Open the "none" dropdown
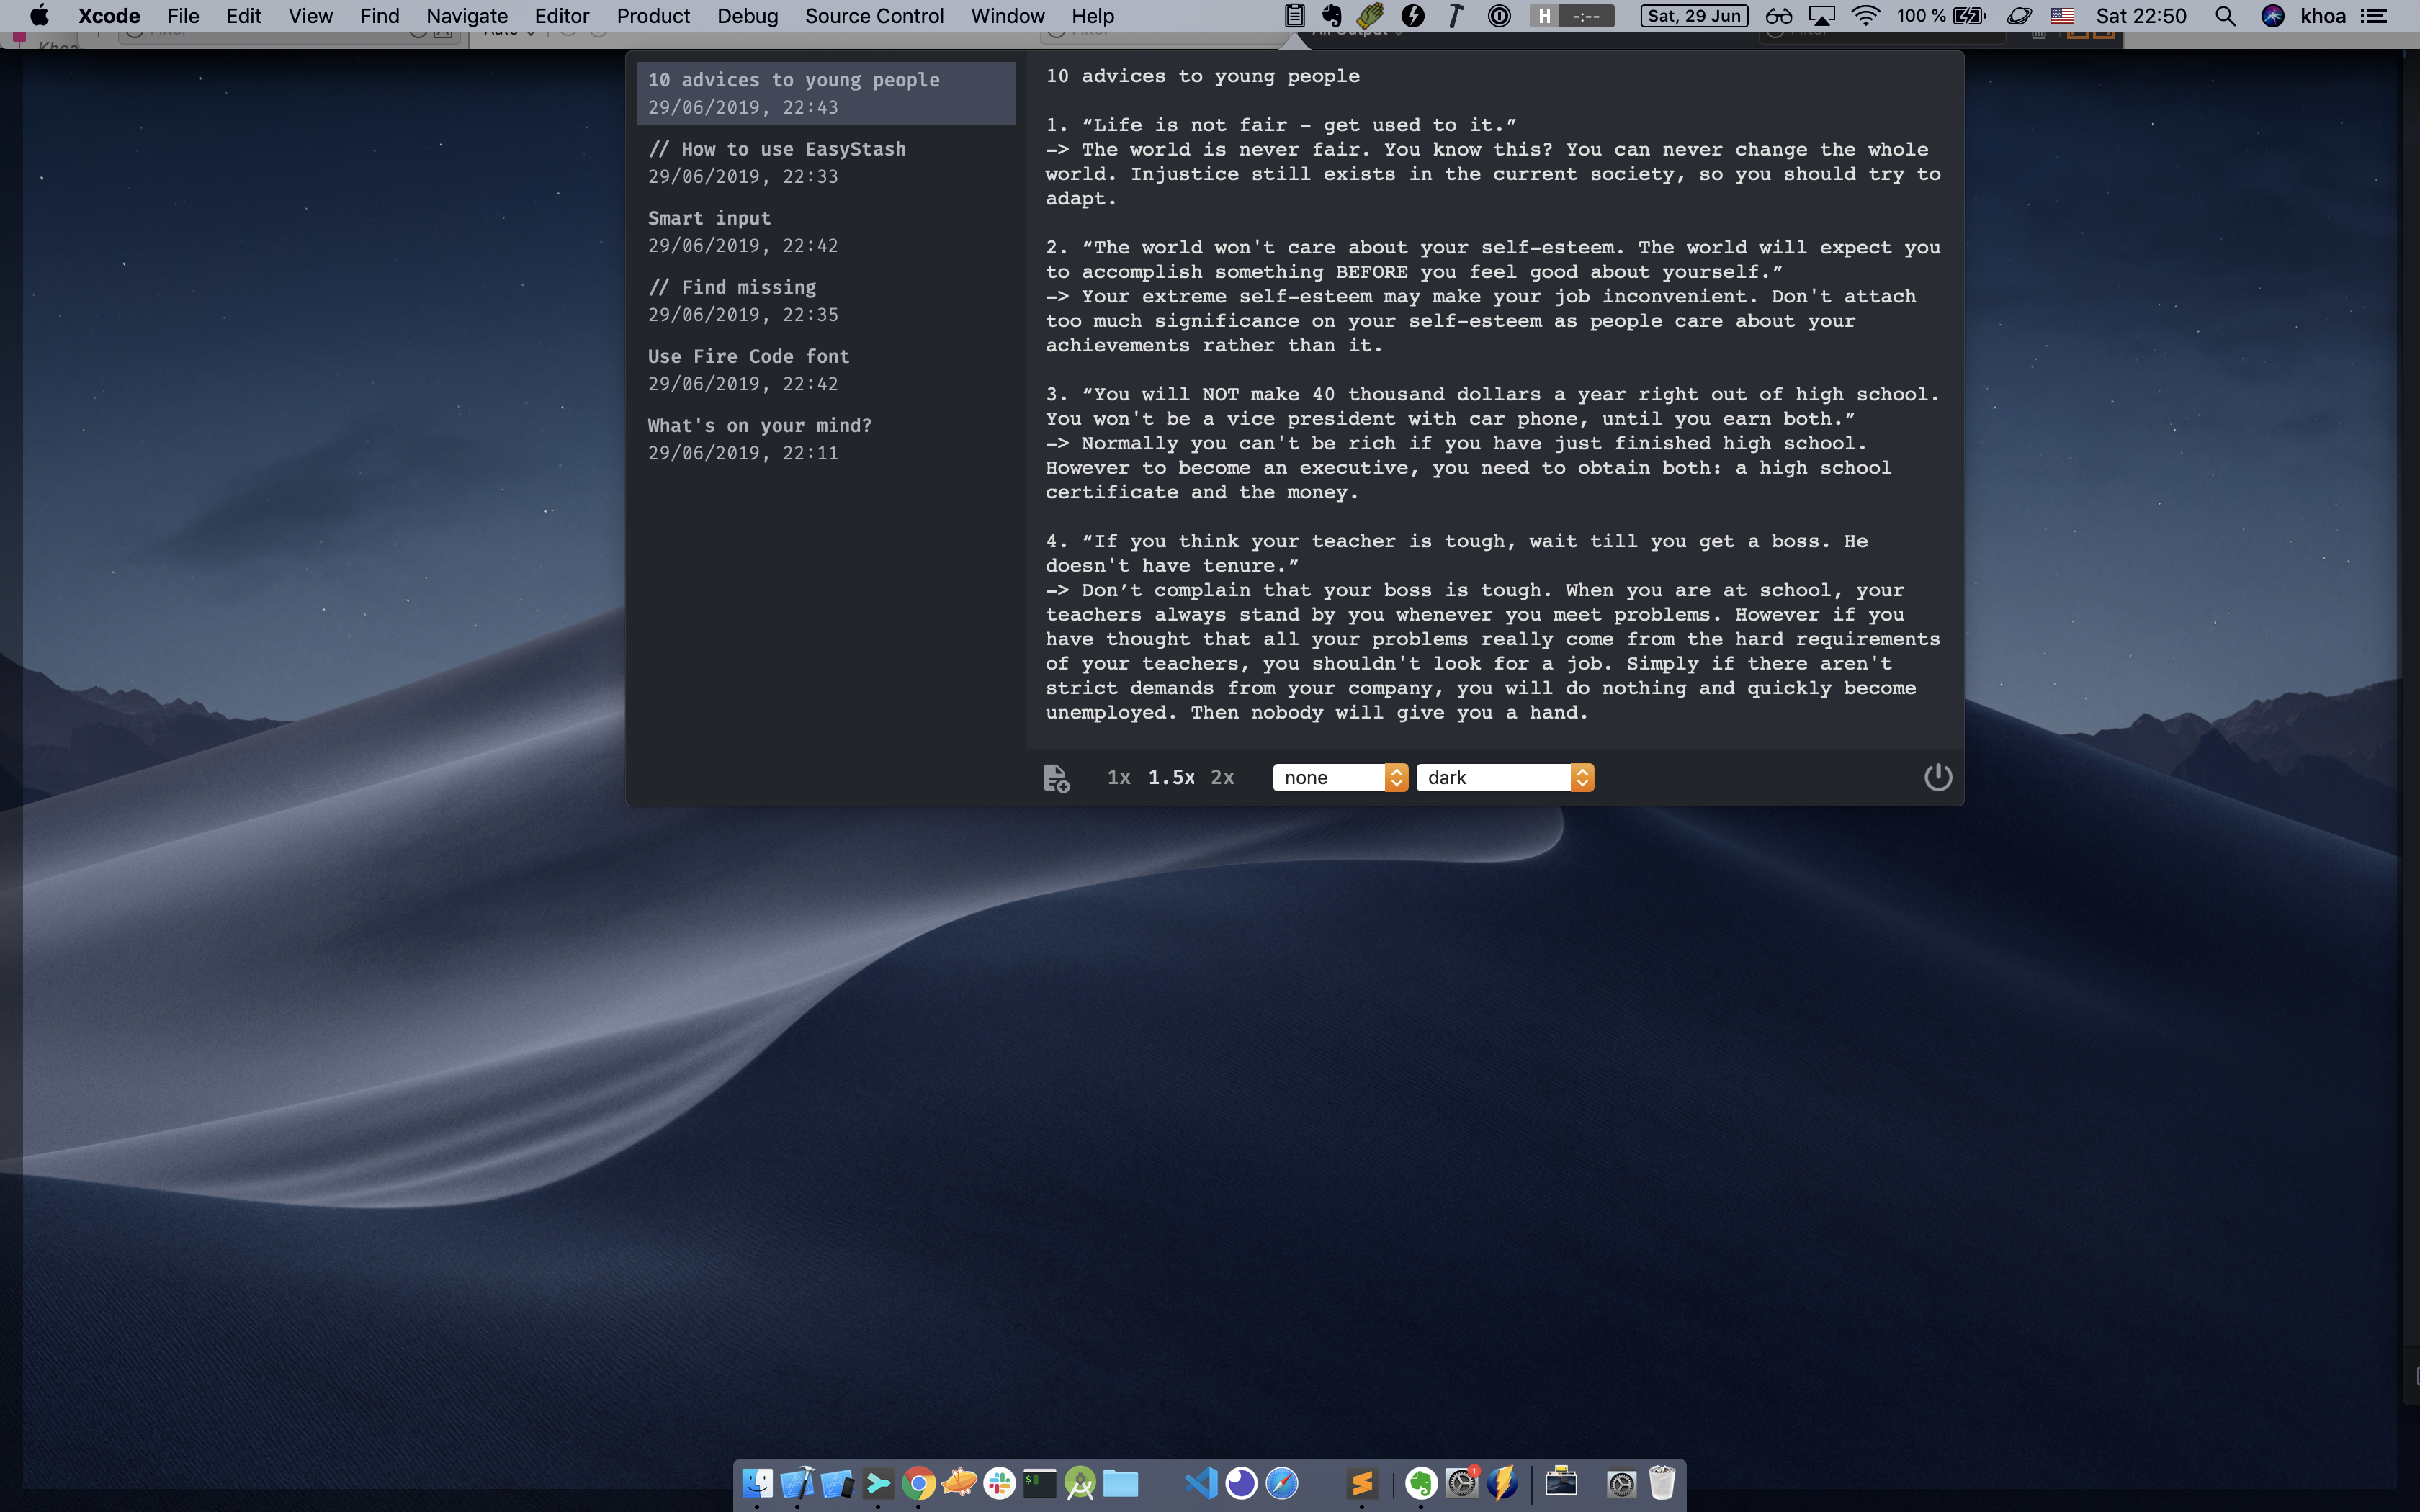2420x1512 pixels. coord(1338,777)
